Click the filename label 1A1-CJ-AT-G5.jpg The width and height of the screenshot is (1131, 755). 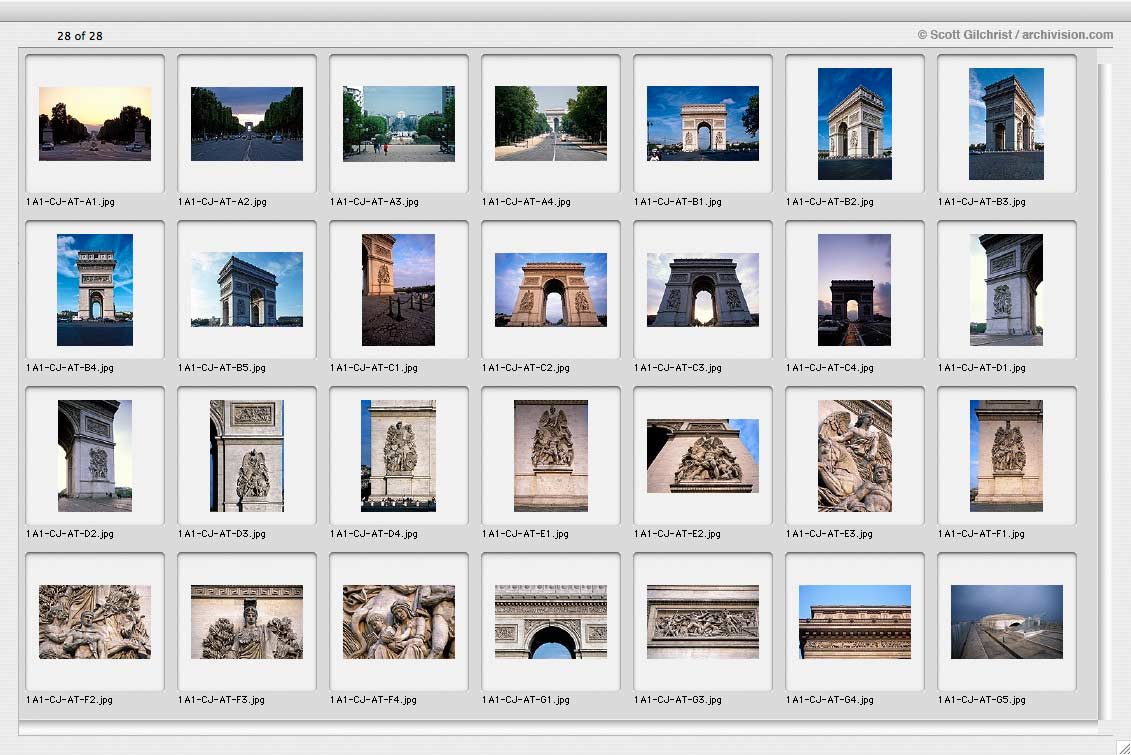tap(981, 699)
